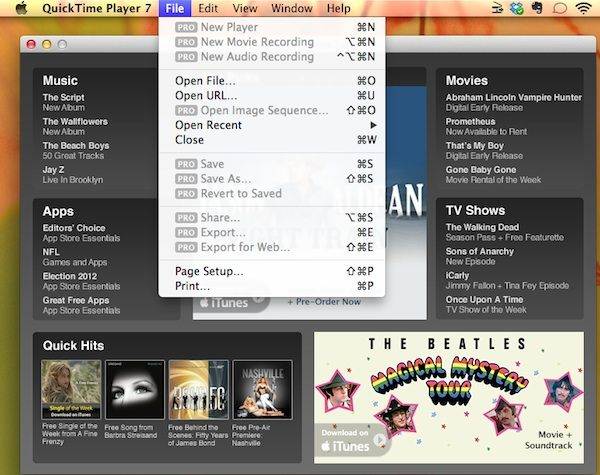Click PRO badge beside Open Image Sequence
Screen dimensions: 600x475
(186, 110)
